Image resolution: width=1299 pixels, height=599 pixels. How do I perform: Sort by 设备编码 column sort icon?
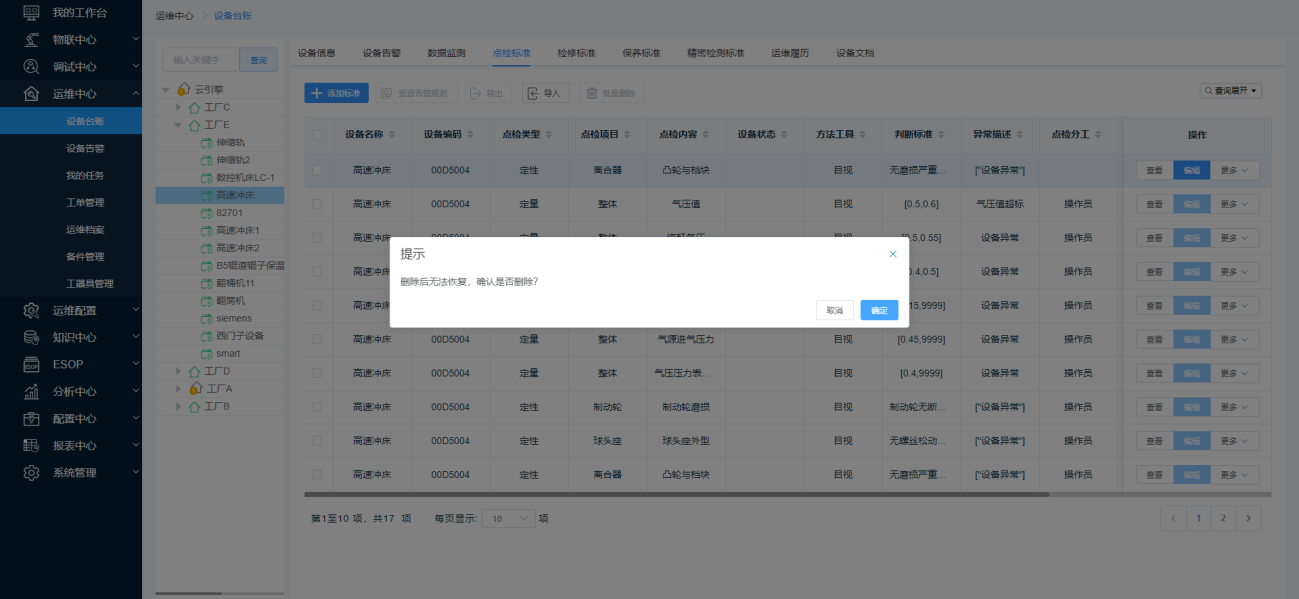point(471,134)
